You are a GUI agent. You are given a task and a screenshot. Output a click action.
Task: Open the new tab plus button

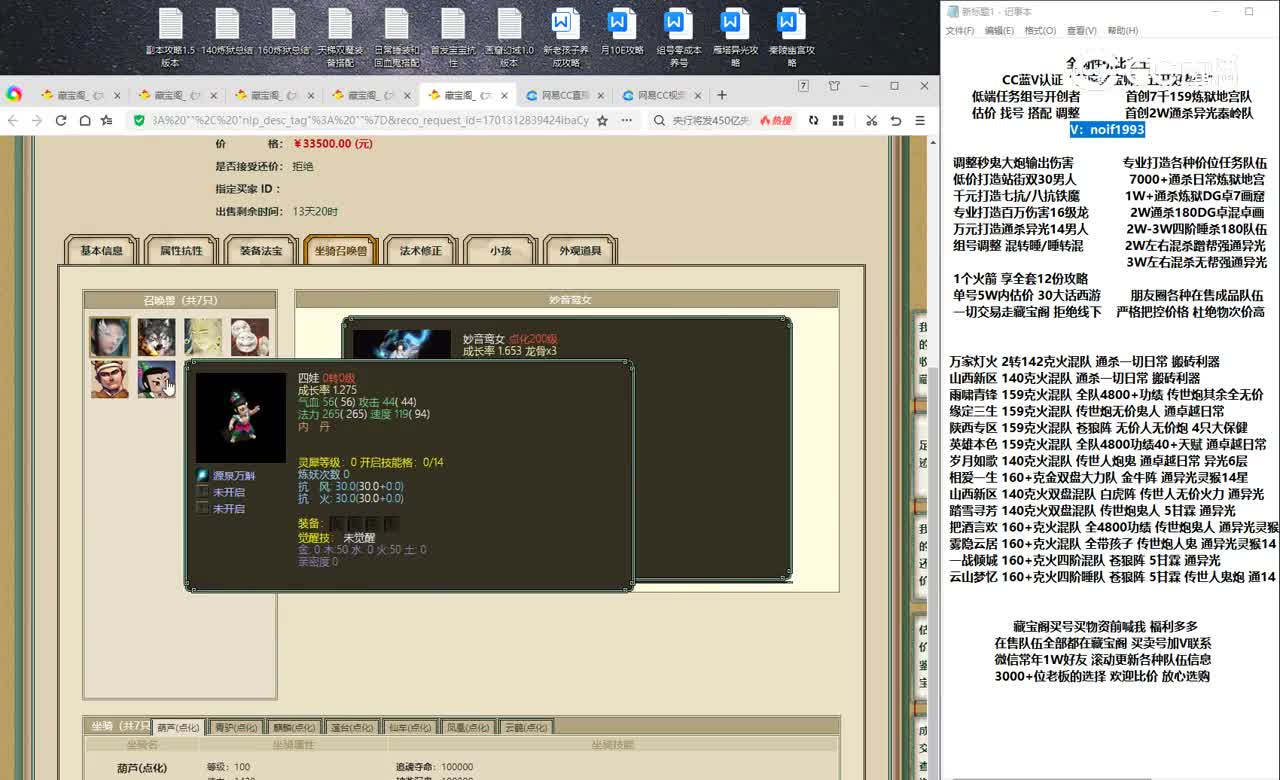tap(722, 95)
